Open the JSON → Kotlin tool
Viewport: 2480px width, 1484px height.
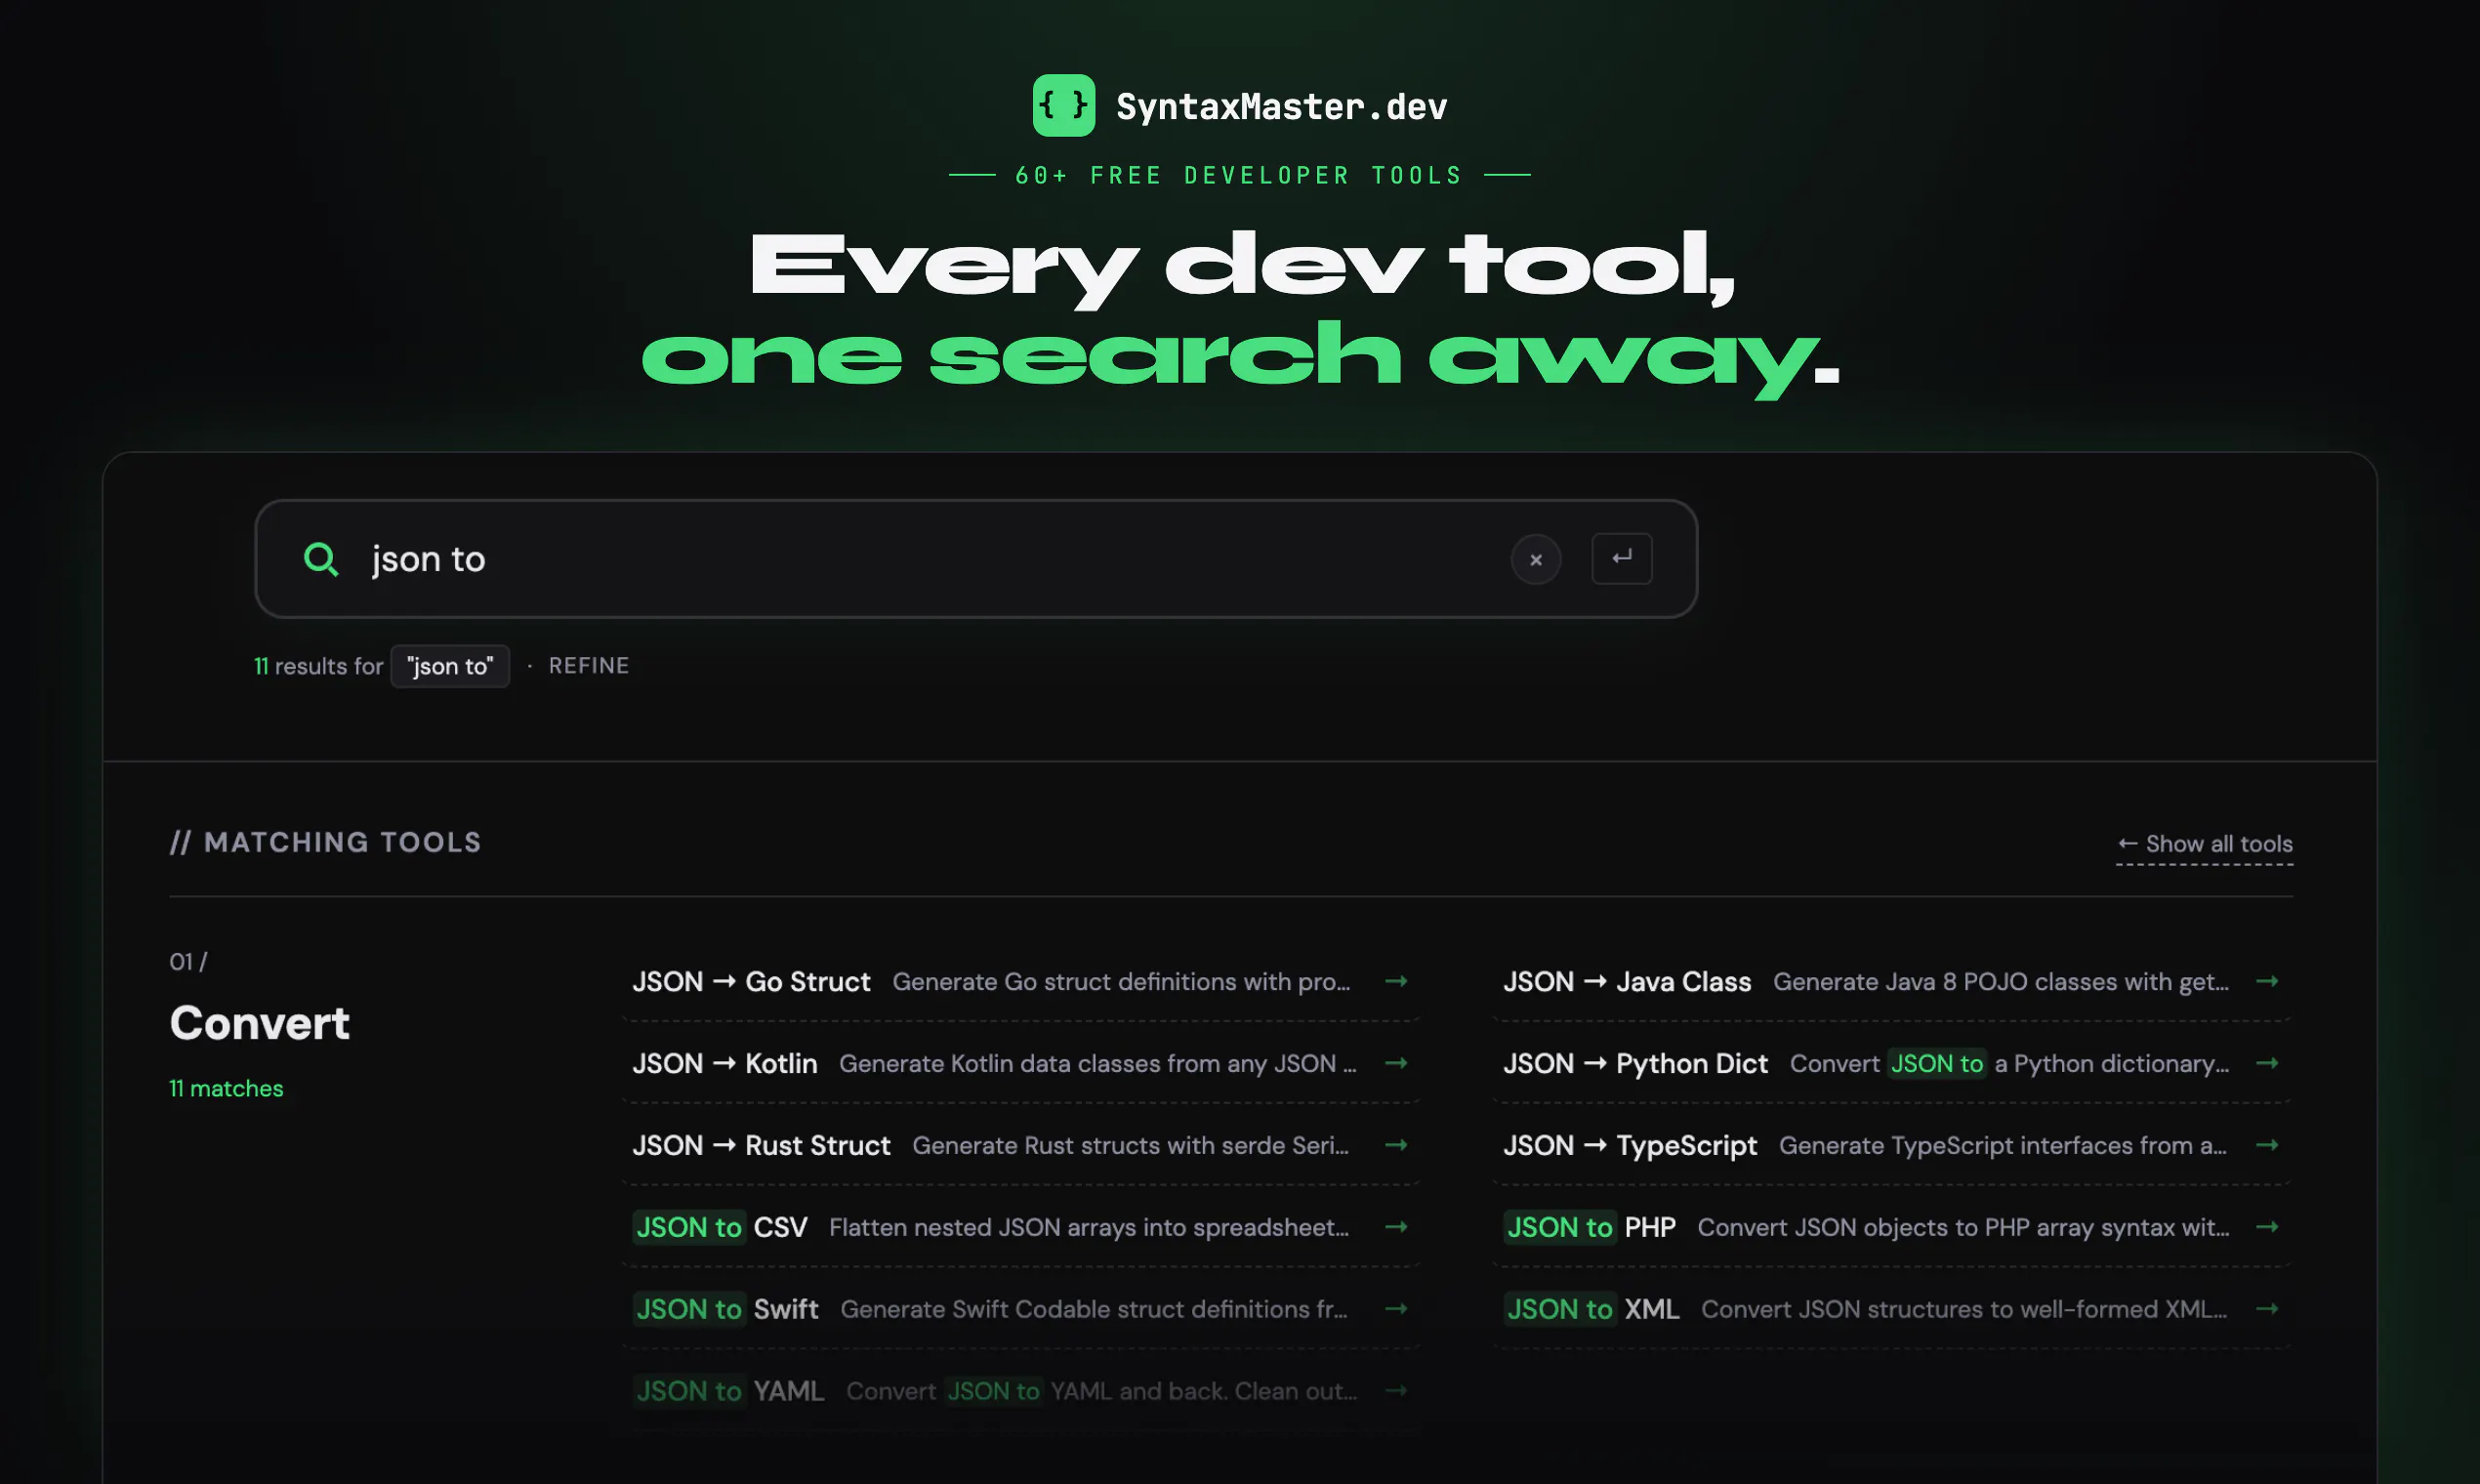1020,1063
